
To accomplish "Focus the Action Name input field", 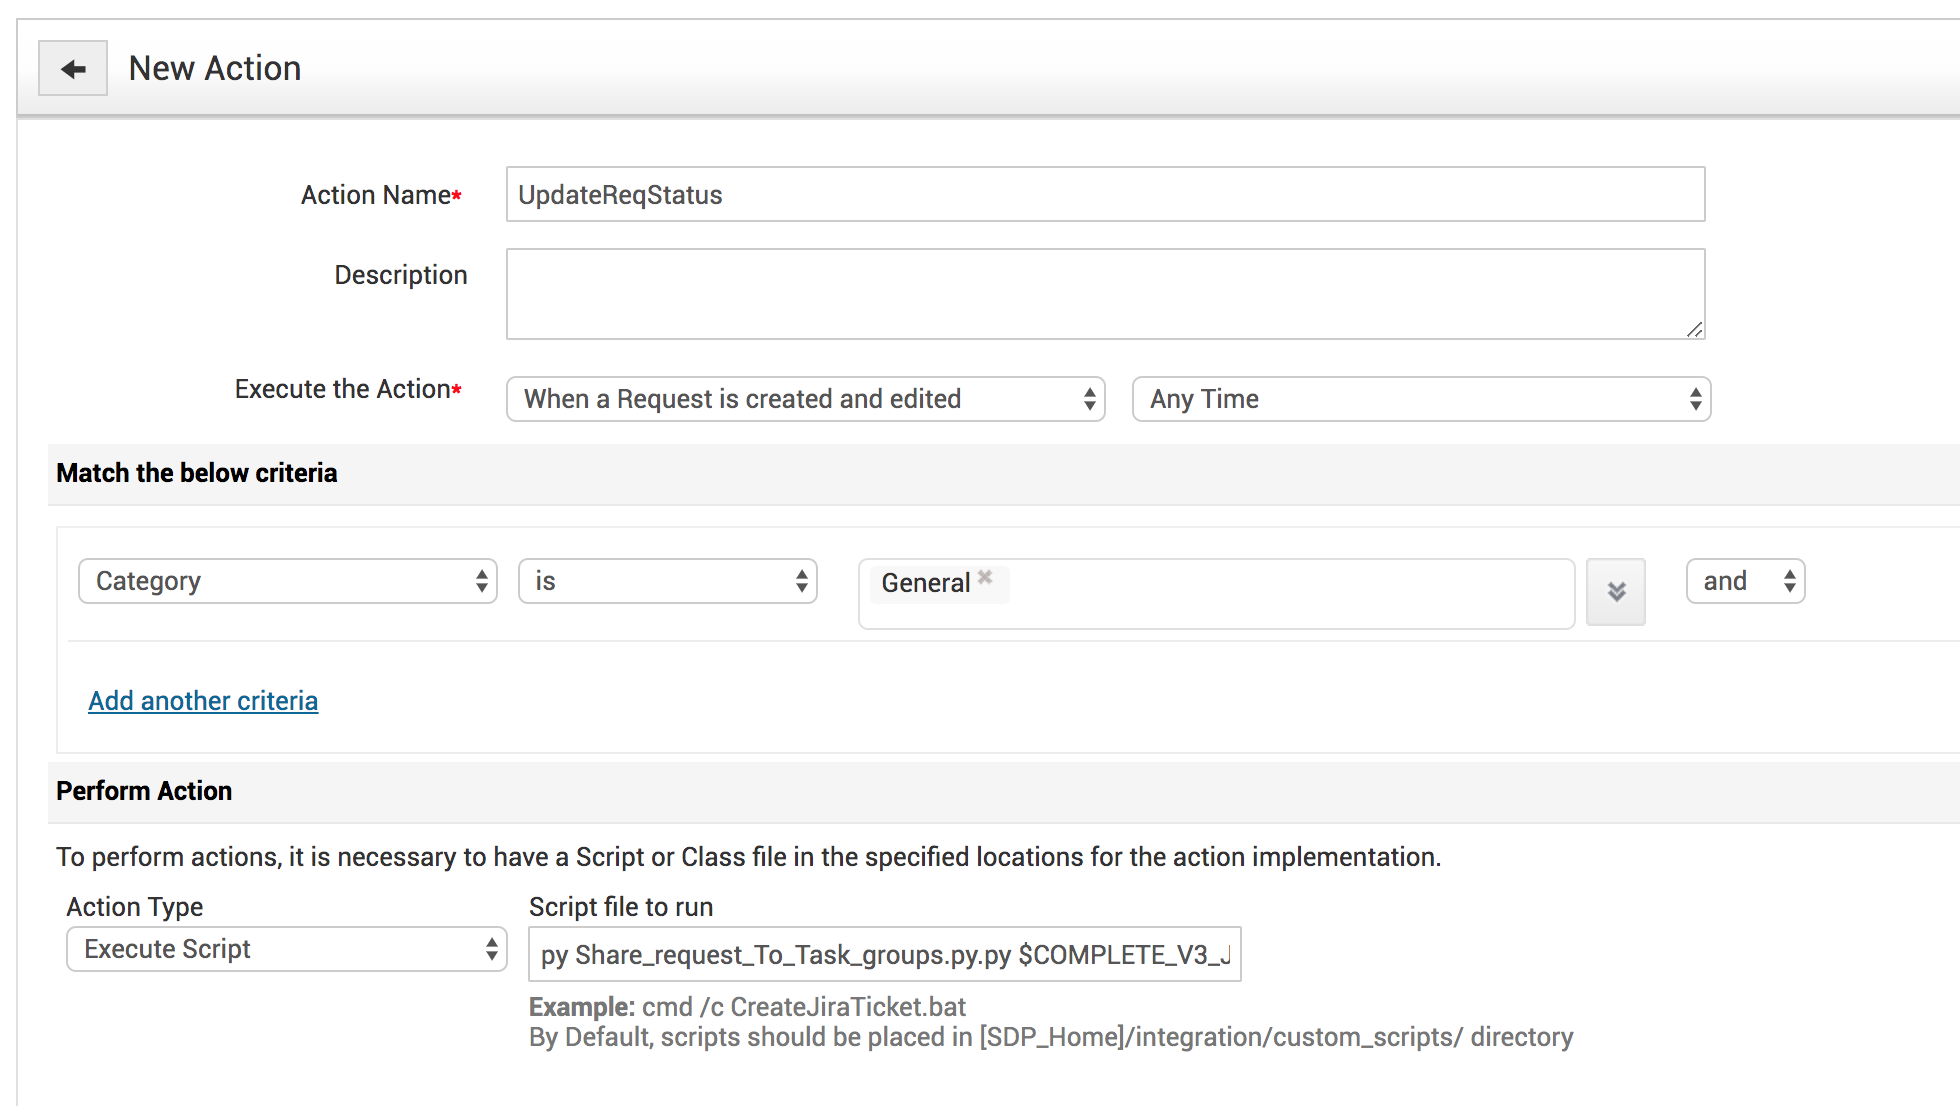I will [x=1105, y=194].
